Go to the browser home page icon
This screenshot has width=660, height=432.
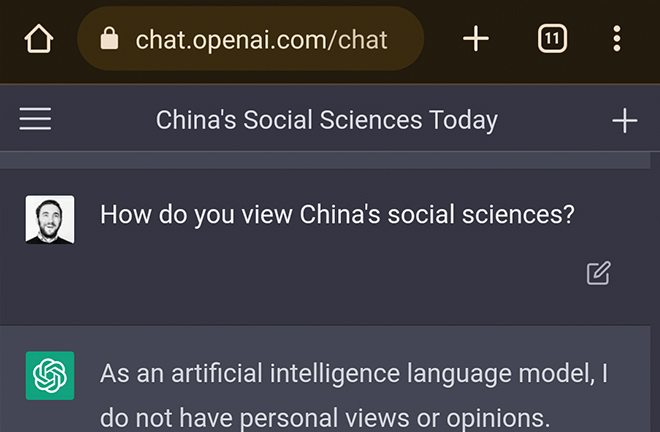click(x=39, y=39)
